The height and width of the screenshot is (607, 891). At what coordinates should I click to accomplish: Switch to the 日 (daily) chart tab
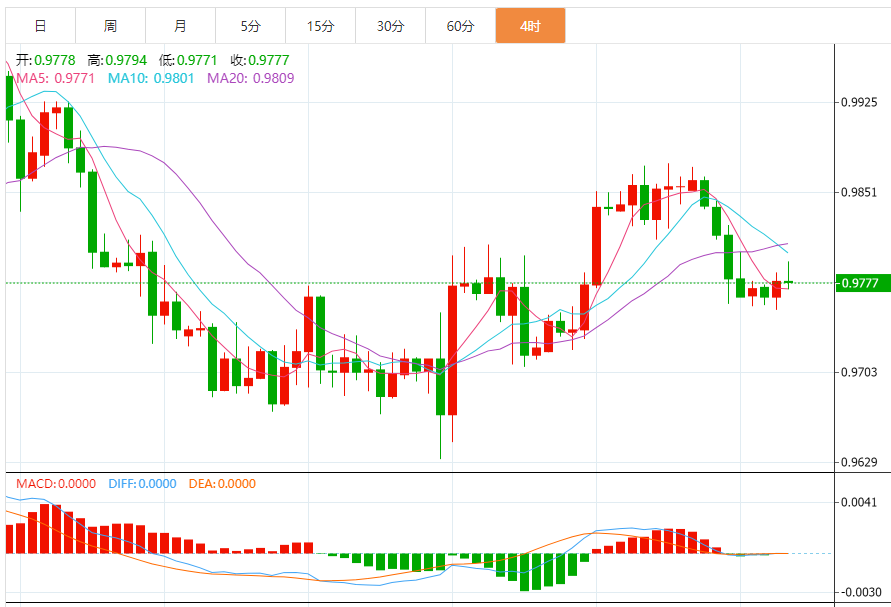(40, 26)
